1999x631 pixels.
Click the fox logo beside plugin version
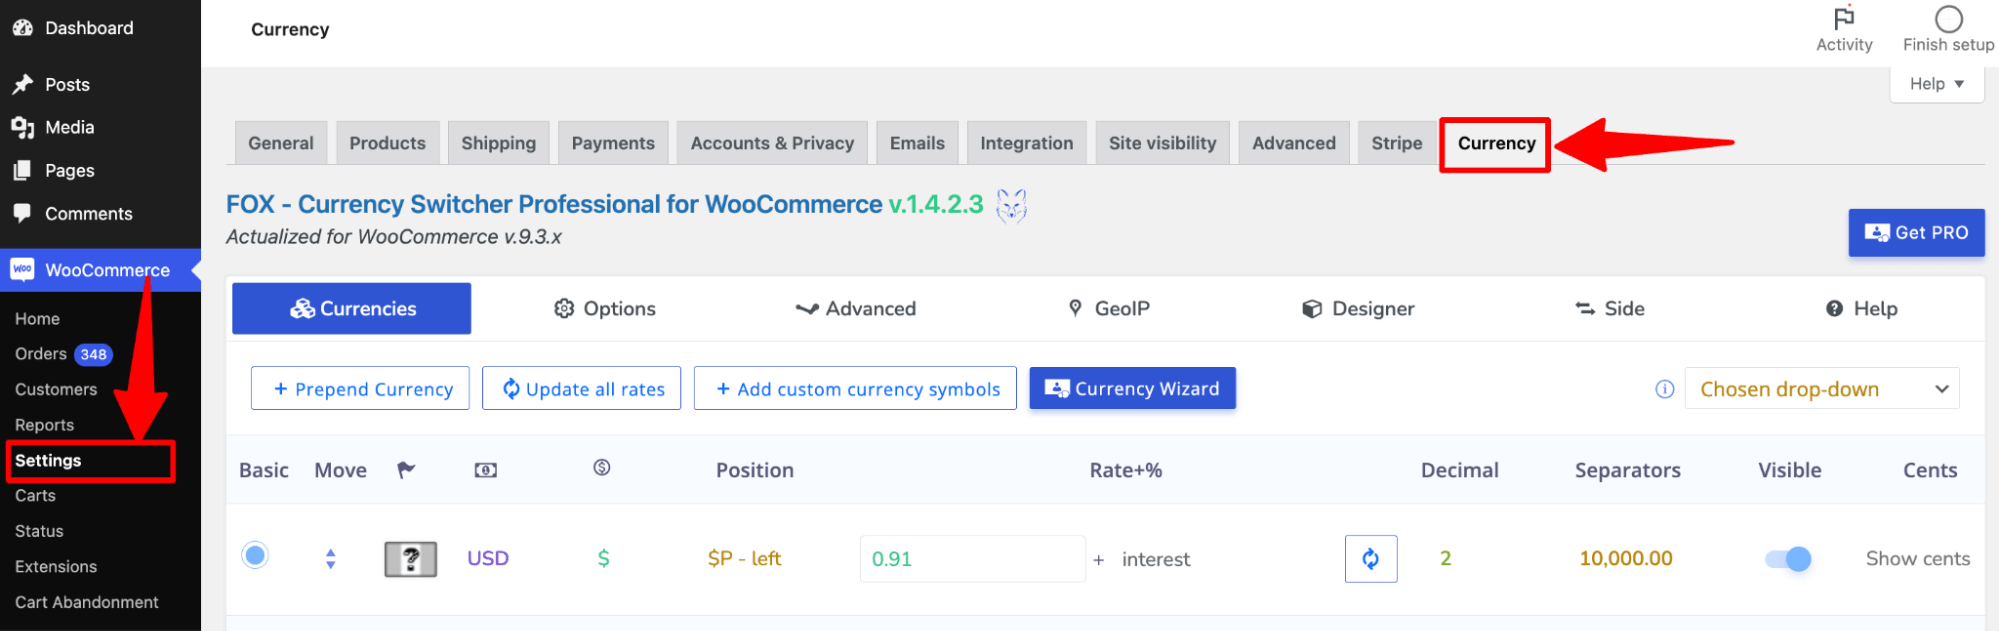[1012, 206]
